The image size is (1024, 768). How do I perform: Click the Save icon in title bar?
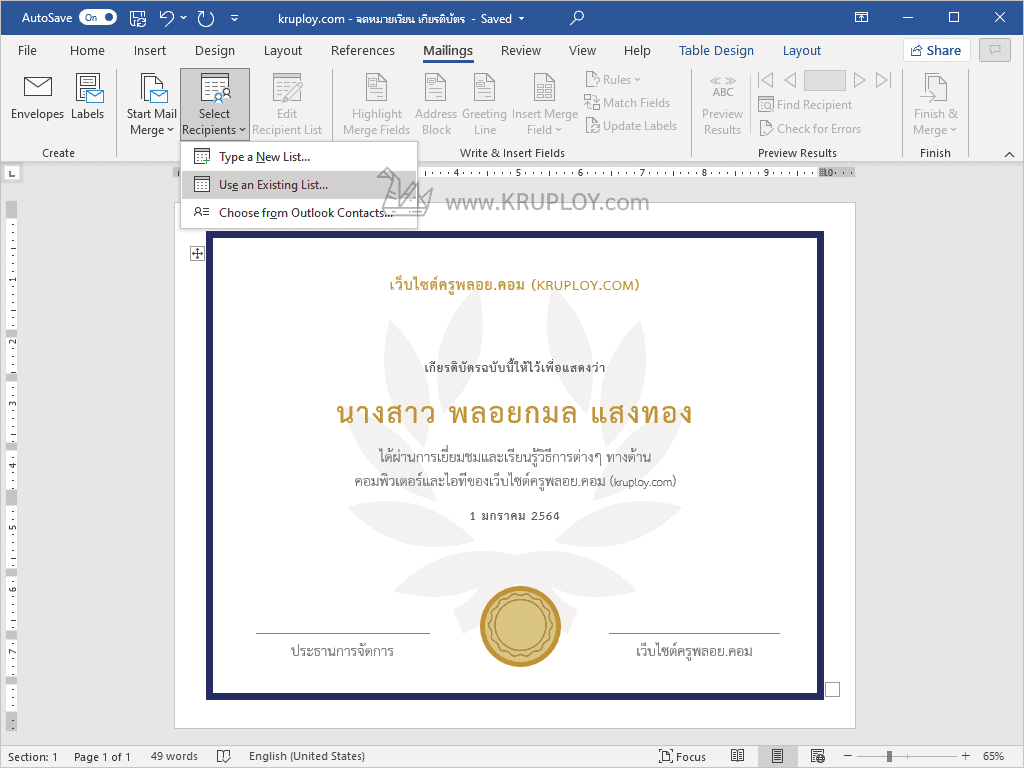(x=138, y=18)
